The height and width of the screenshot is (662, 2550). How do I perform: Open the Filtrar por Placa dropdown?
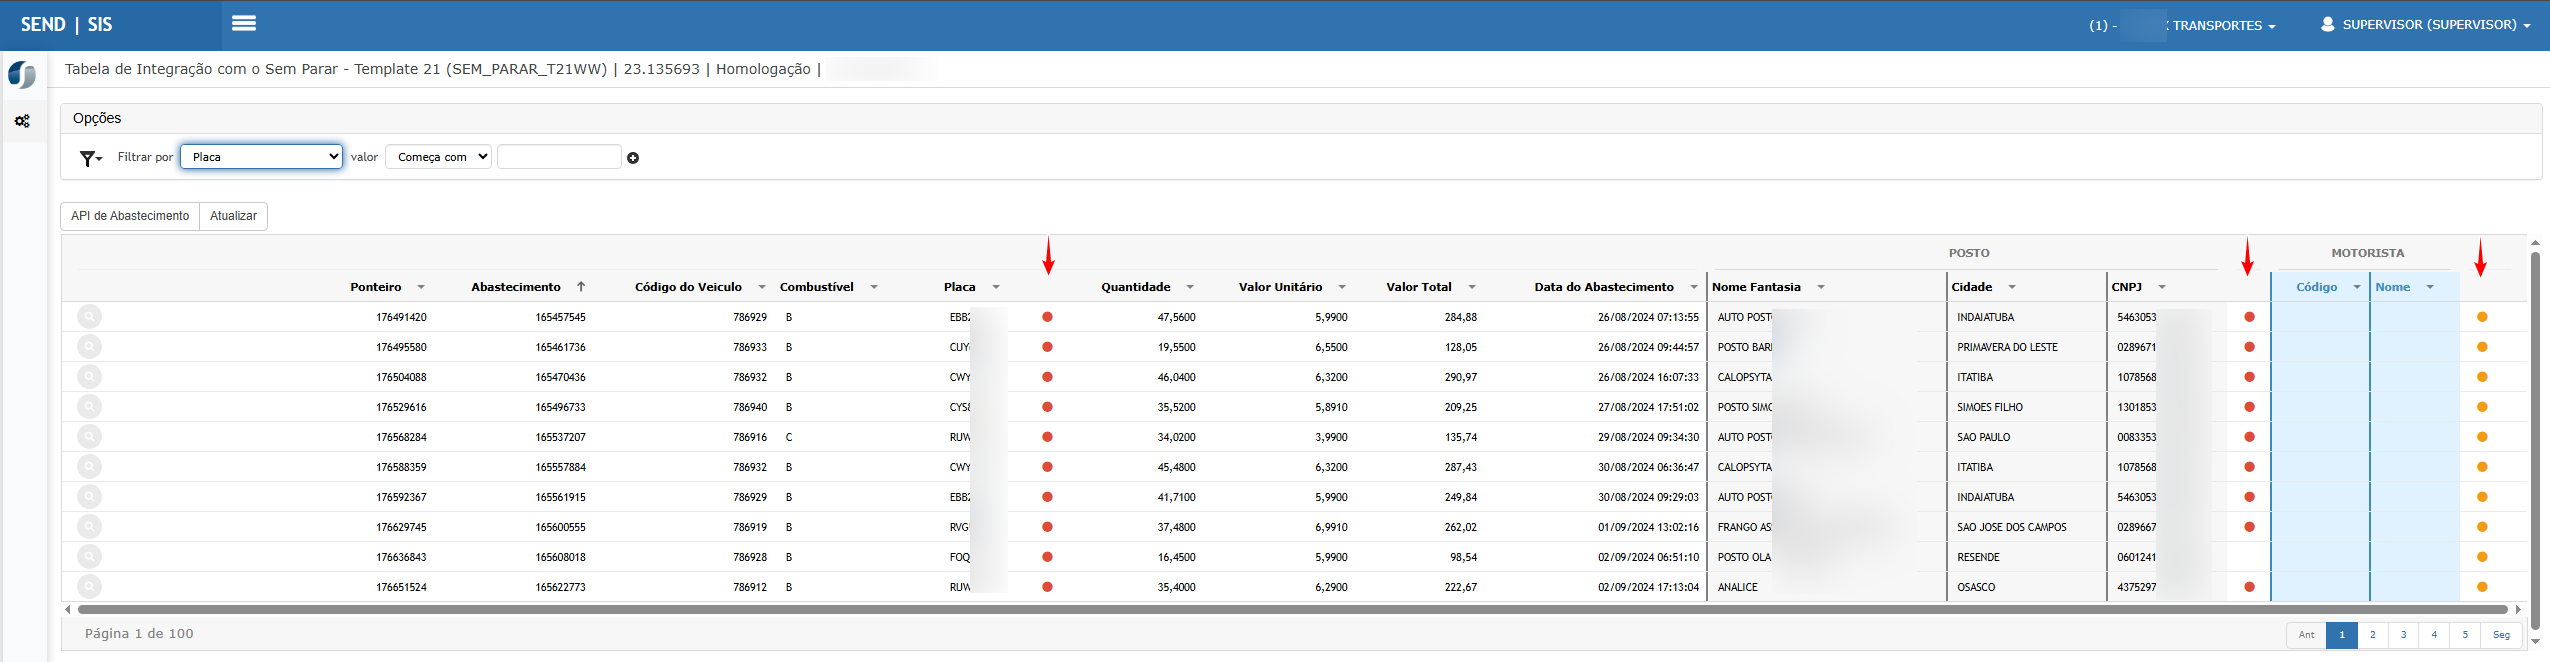261,157
